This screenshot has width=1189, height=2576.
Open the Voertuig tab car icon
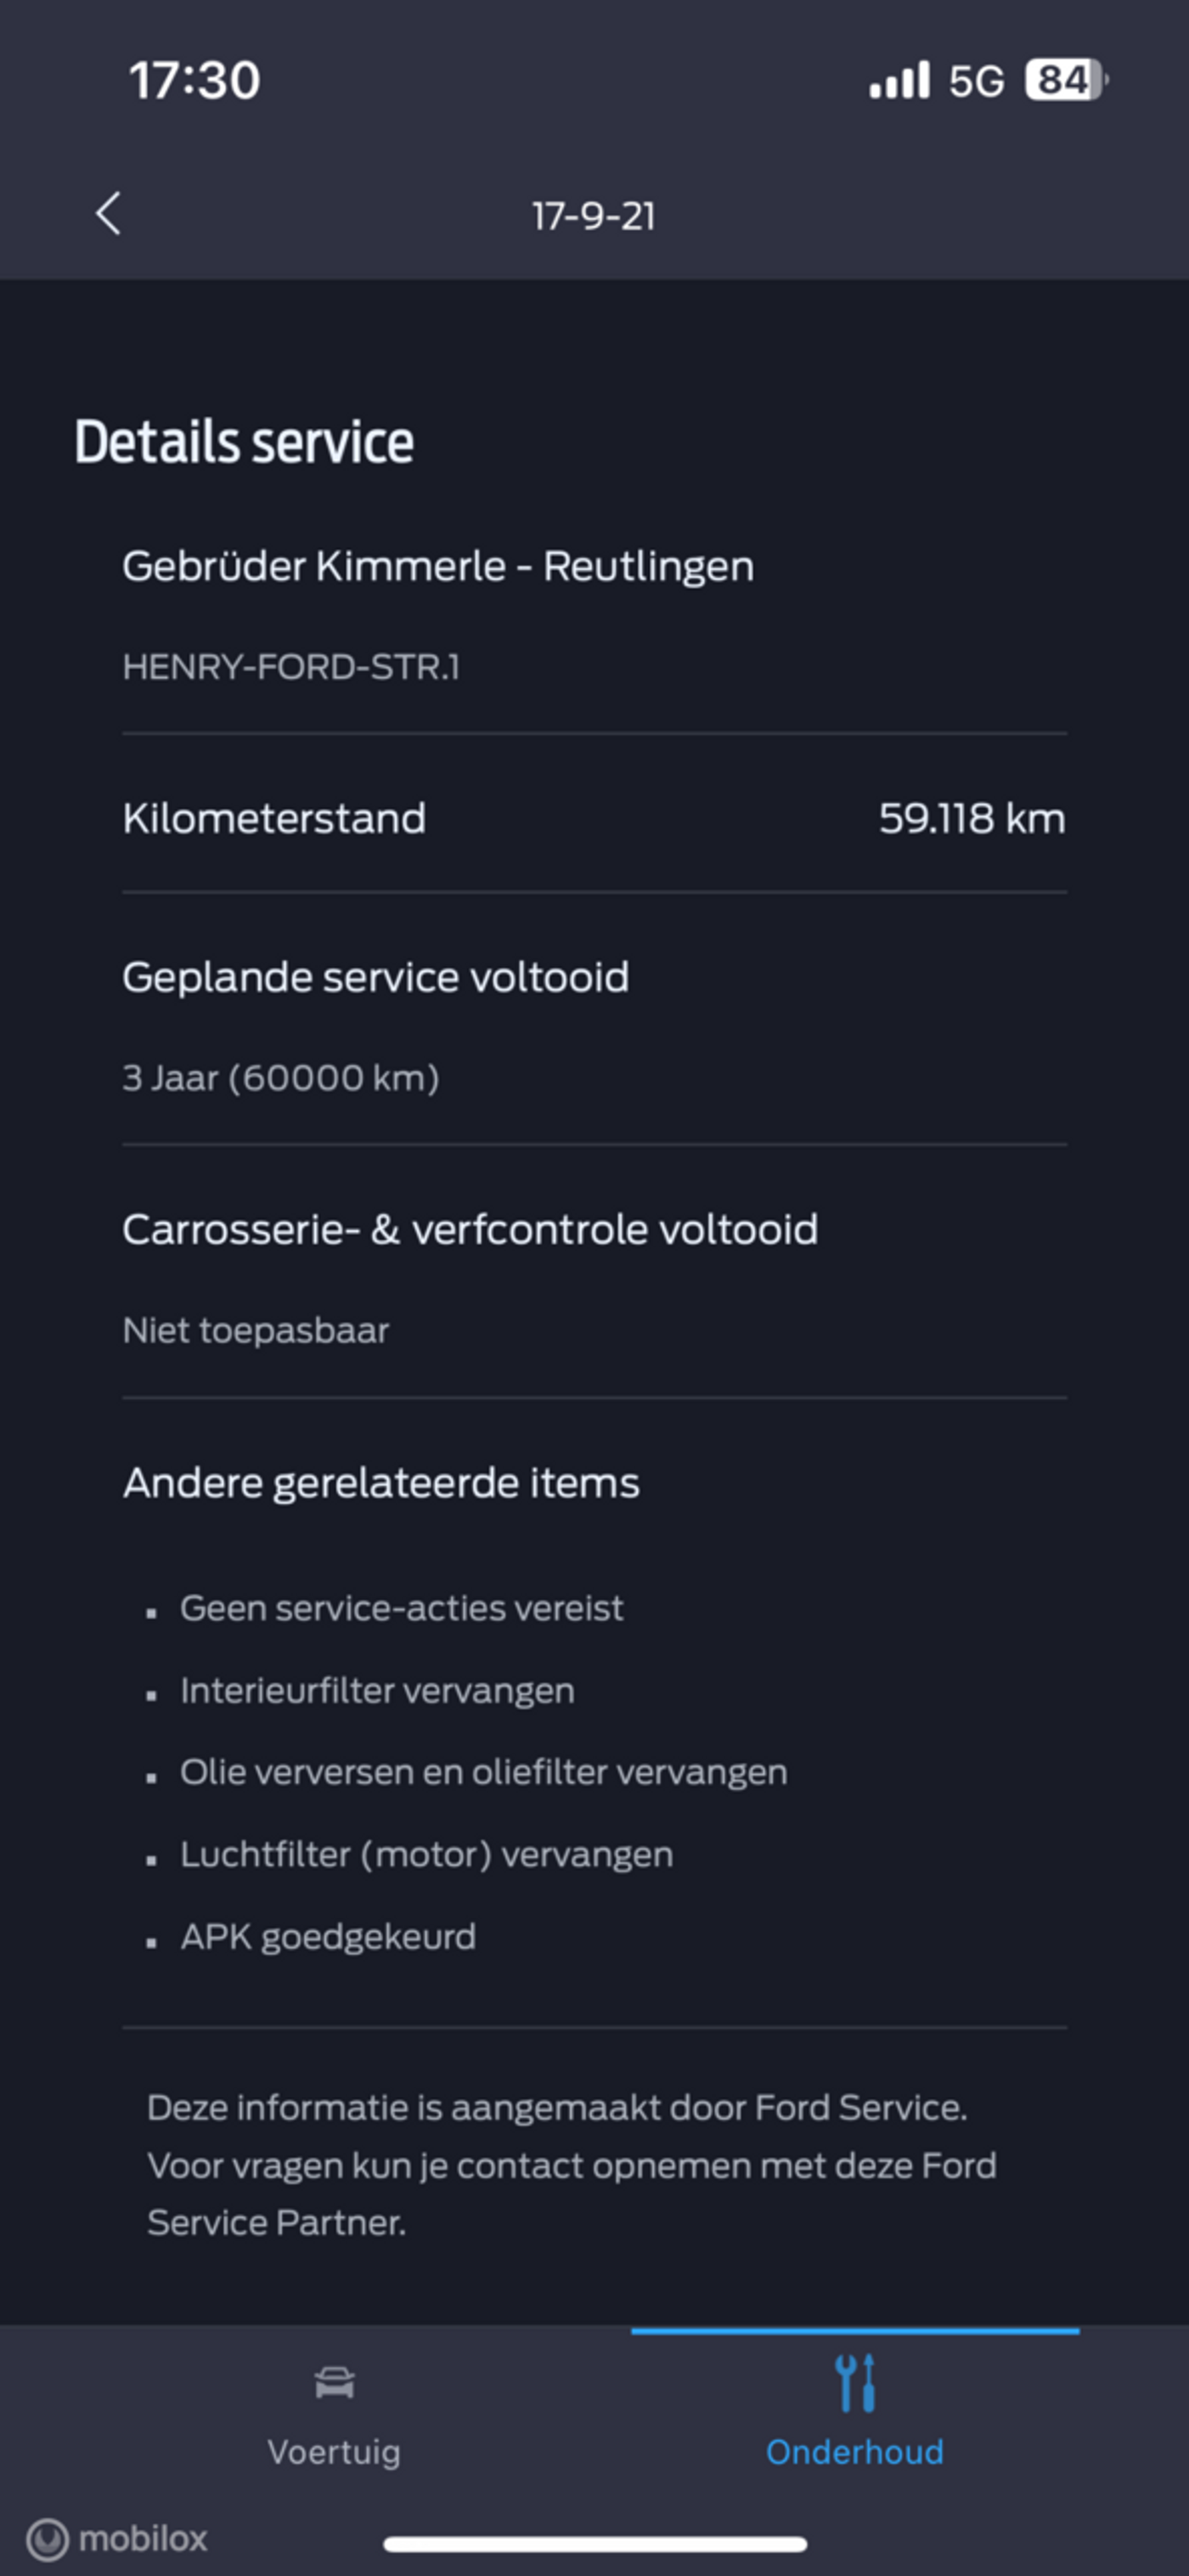(x=334, y=2383)
